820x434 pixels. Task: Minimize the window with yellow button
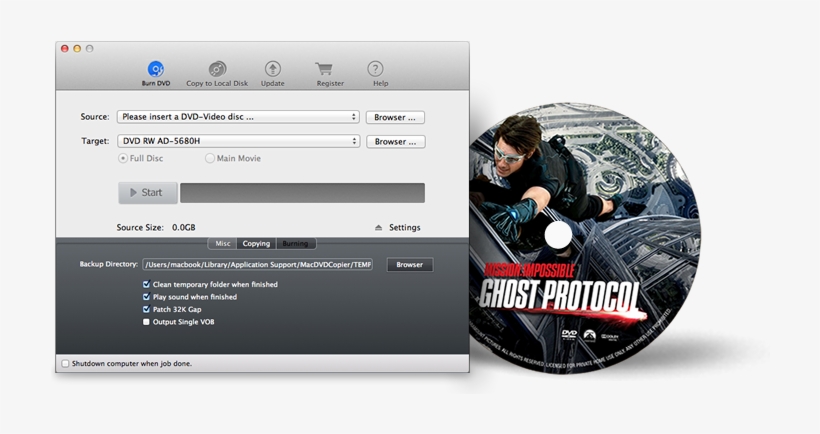coord(77,49)
